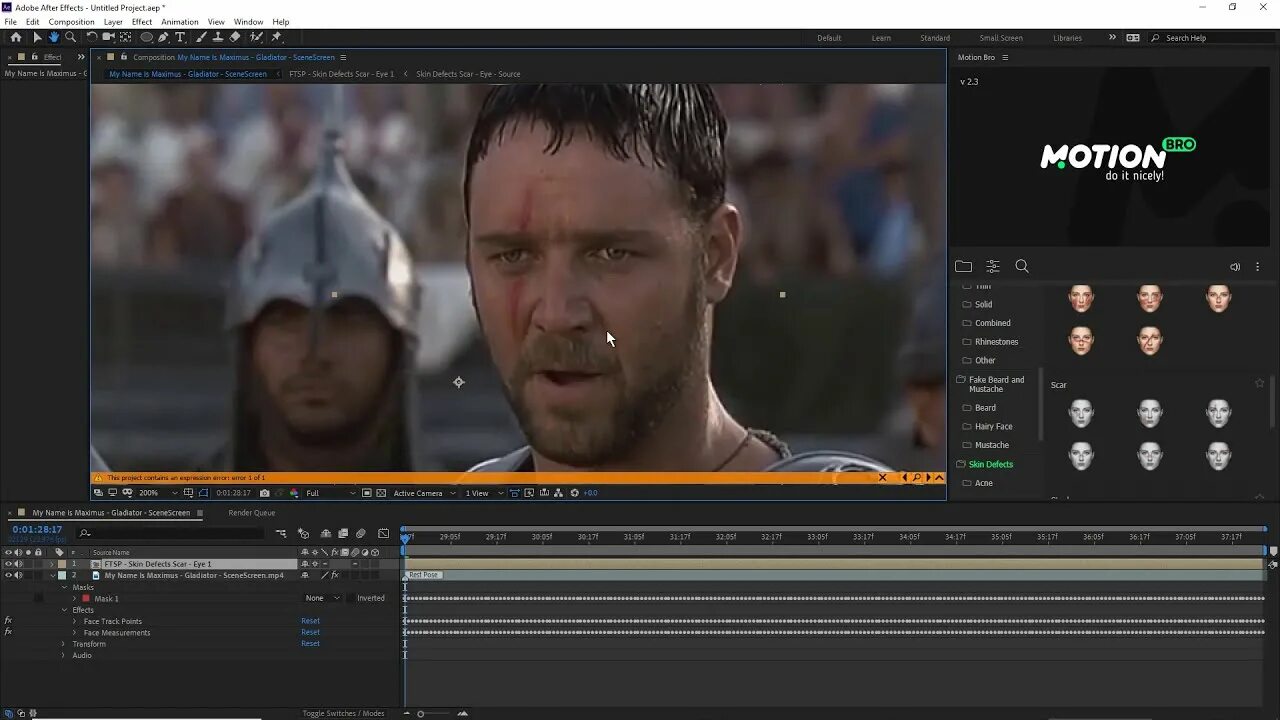This screenshot has width=1280, height=720.
Task: Hide the SceneScreen.mp4 layer video
Action: pos(9,575)
